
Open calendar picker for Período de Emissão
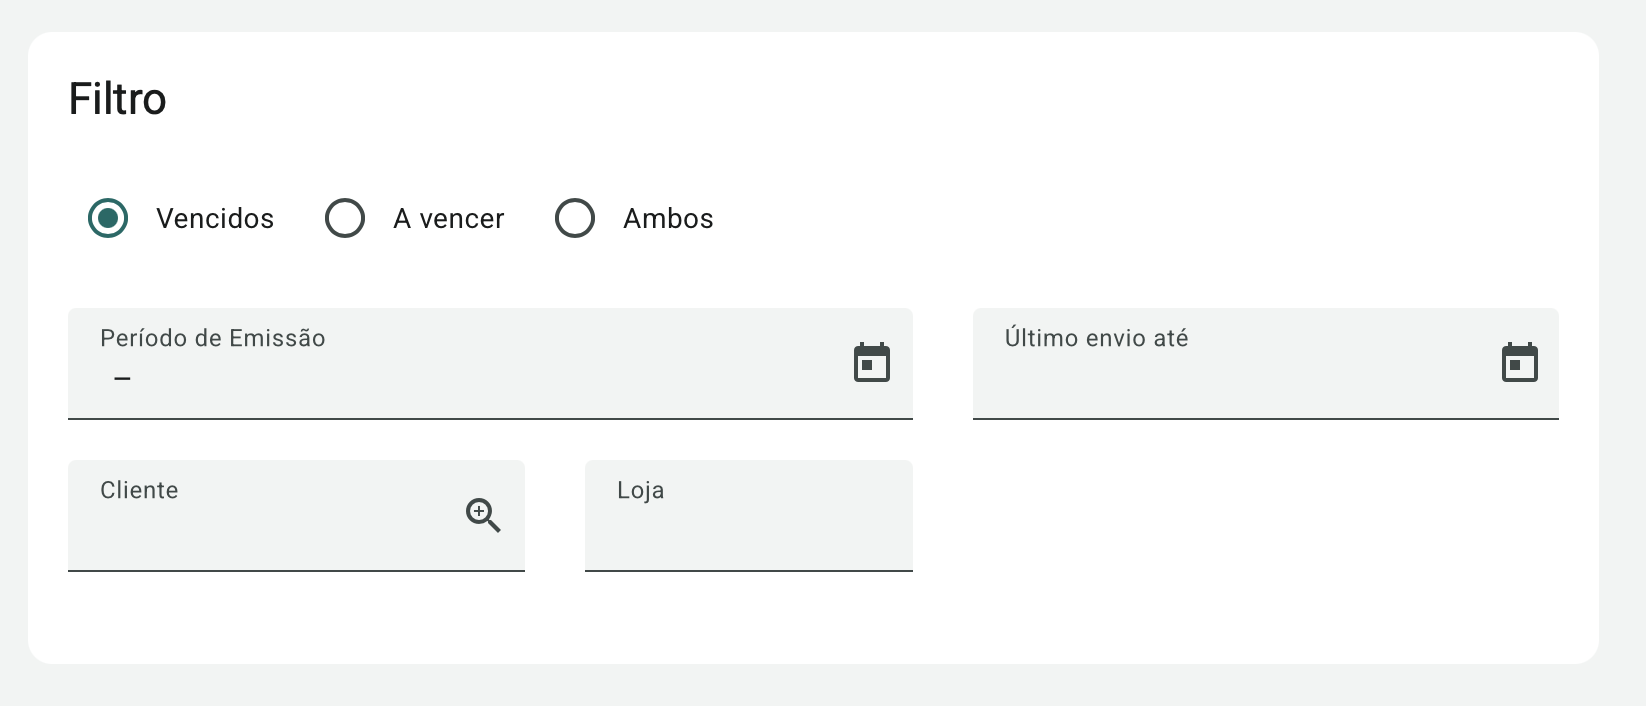pyautogui.click(x=871, y=363)
